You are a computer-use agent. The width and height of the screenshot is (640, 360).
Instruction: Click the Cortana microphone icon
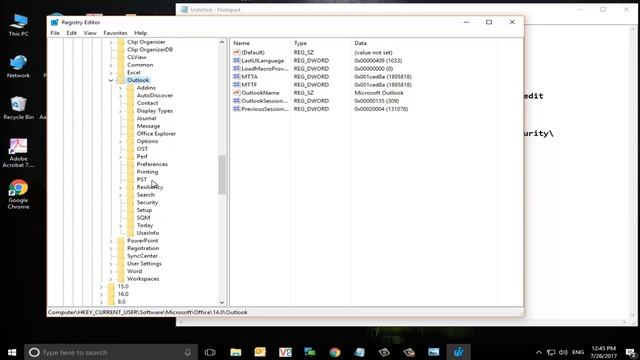[187, 352]
